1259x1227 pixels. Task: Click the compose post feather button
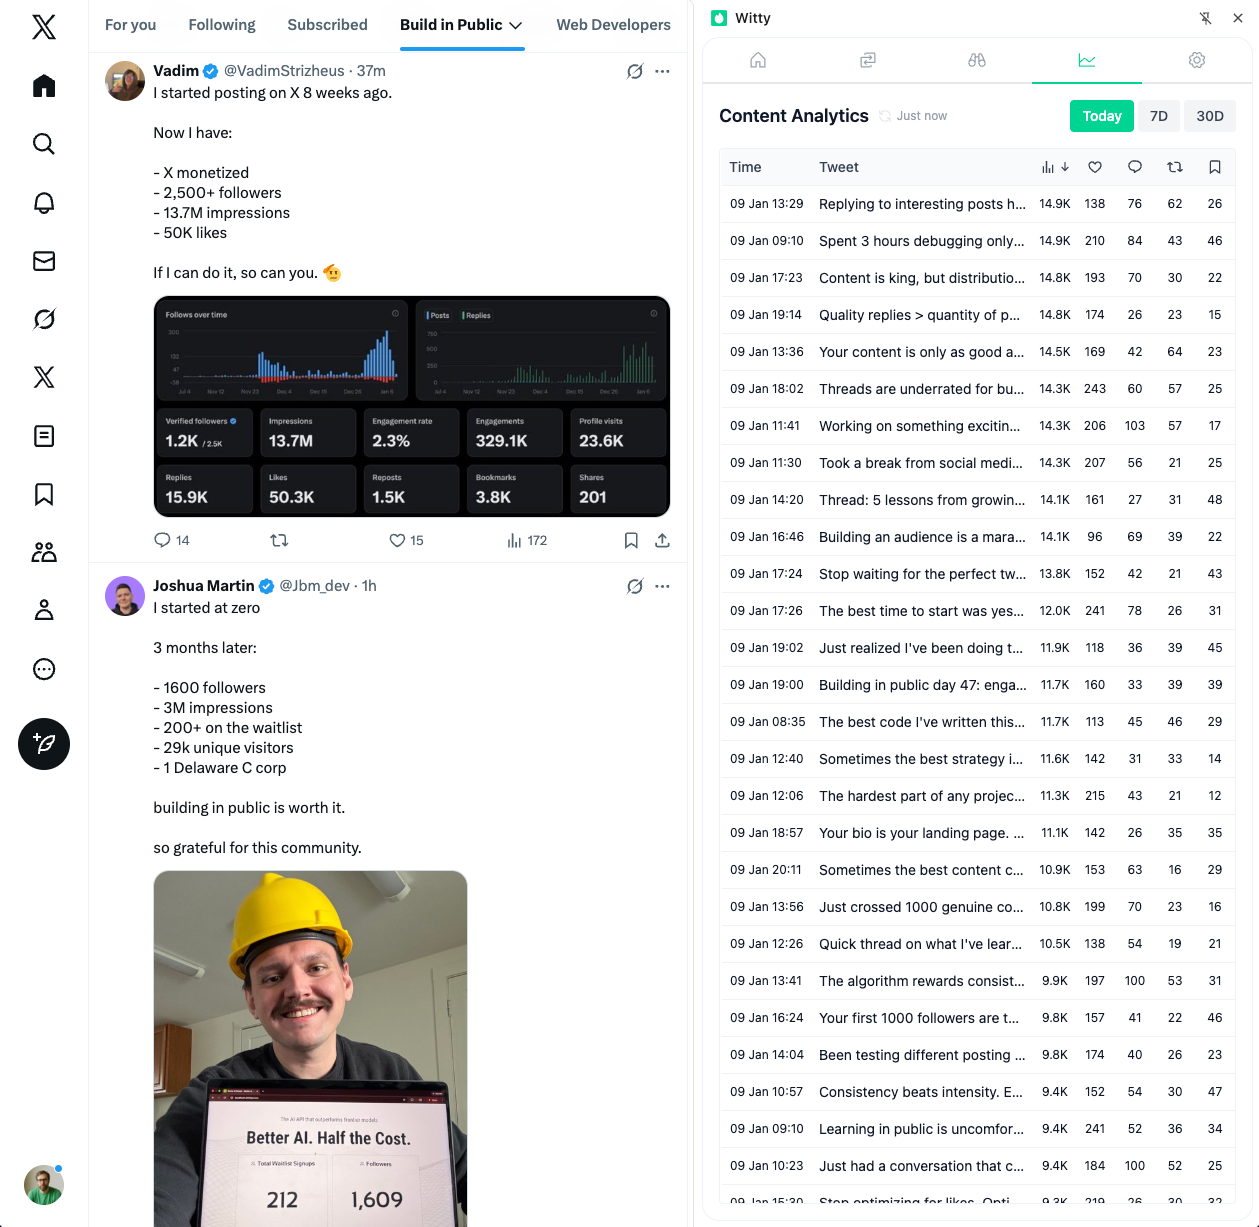[x=44, y=744]
